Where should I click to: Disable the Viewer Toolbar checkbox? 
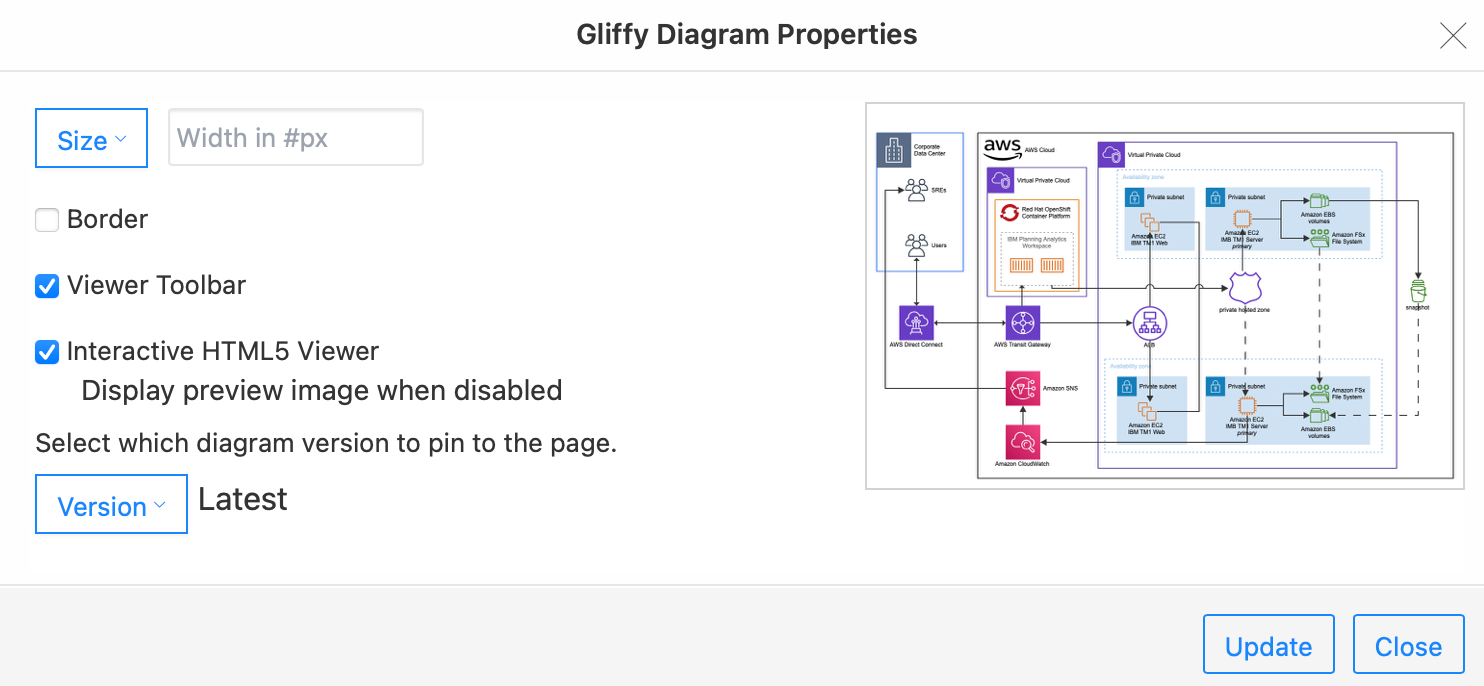pyautogui.click(x=47, y=285)
